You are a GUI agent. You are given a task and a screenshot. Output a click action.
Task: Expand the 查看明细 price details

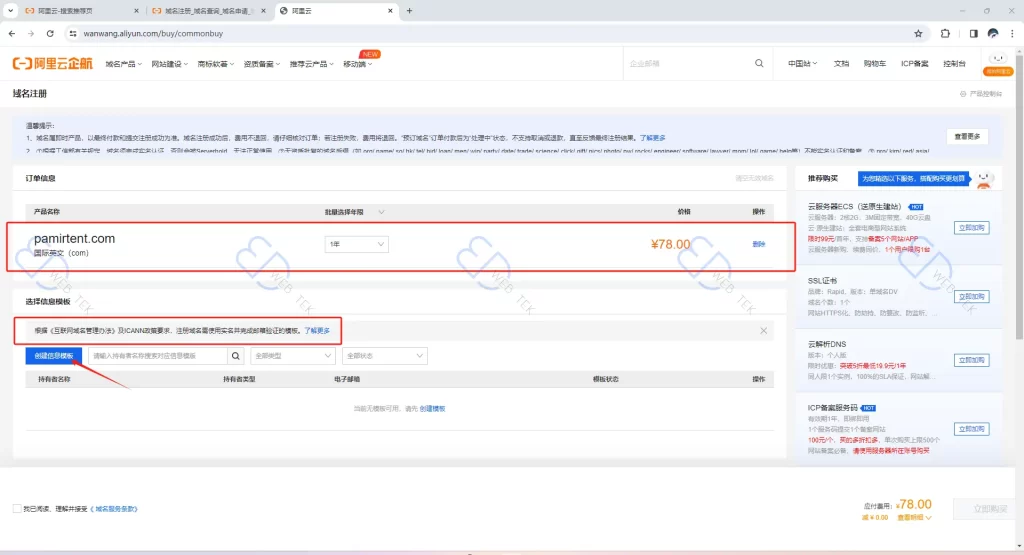pos(914,518)
